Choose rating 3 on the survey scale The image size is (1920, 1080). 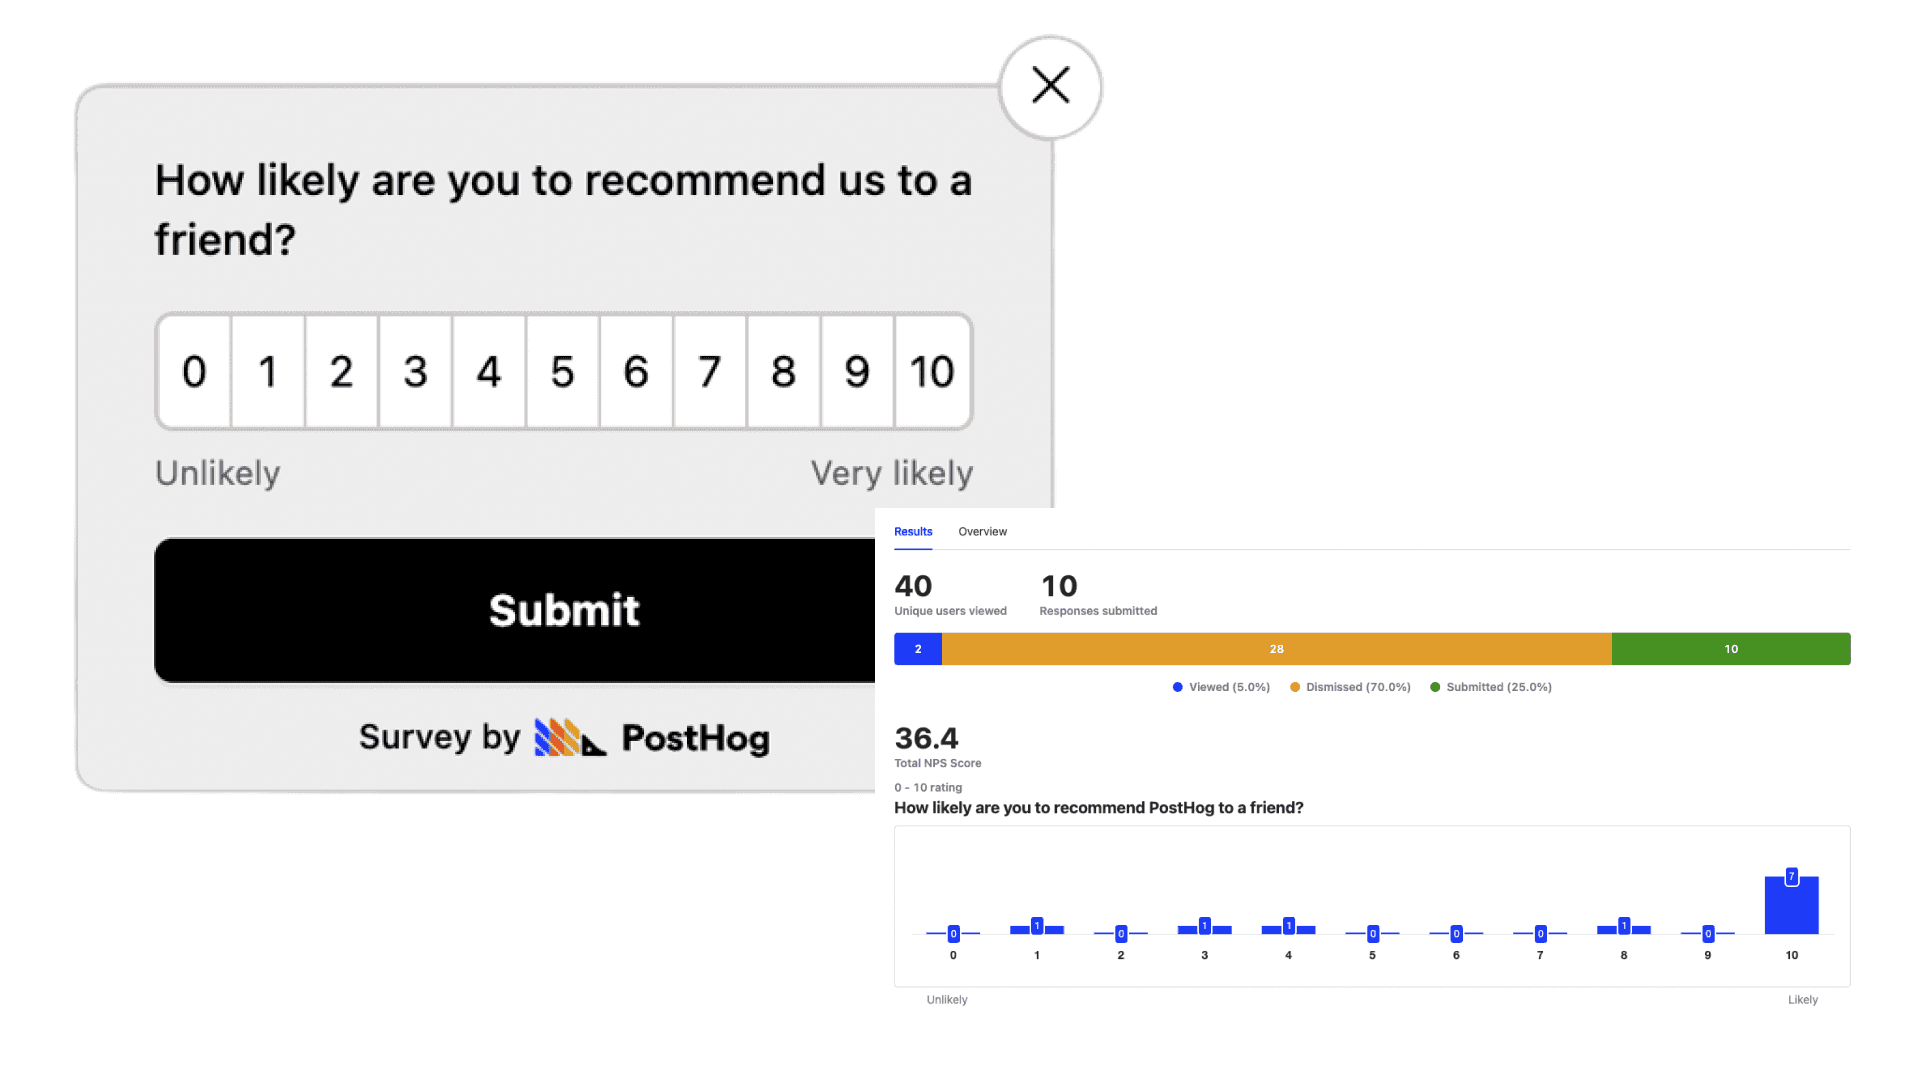tap(415, 372)
